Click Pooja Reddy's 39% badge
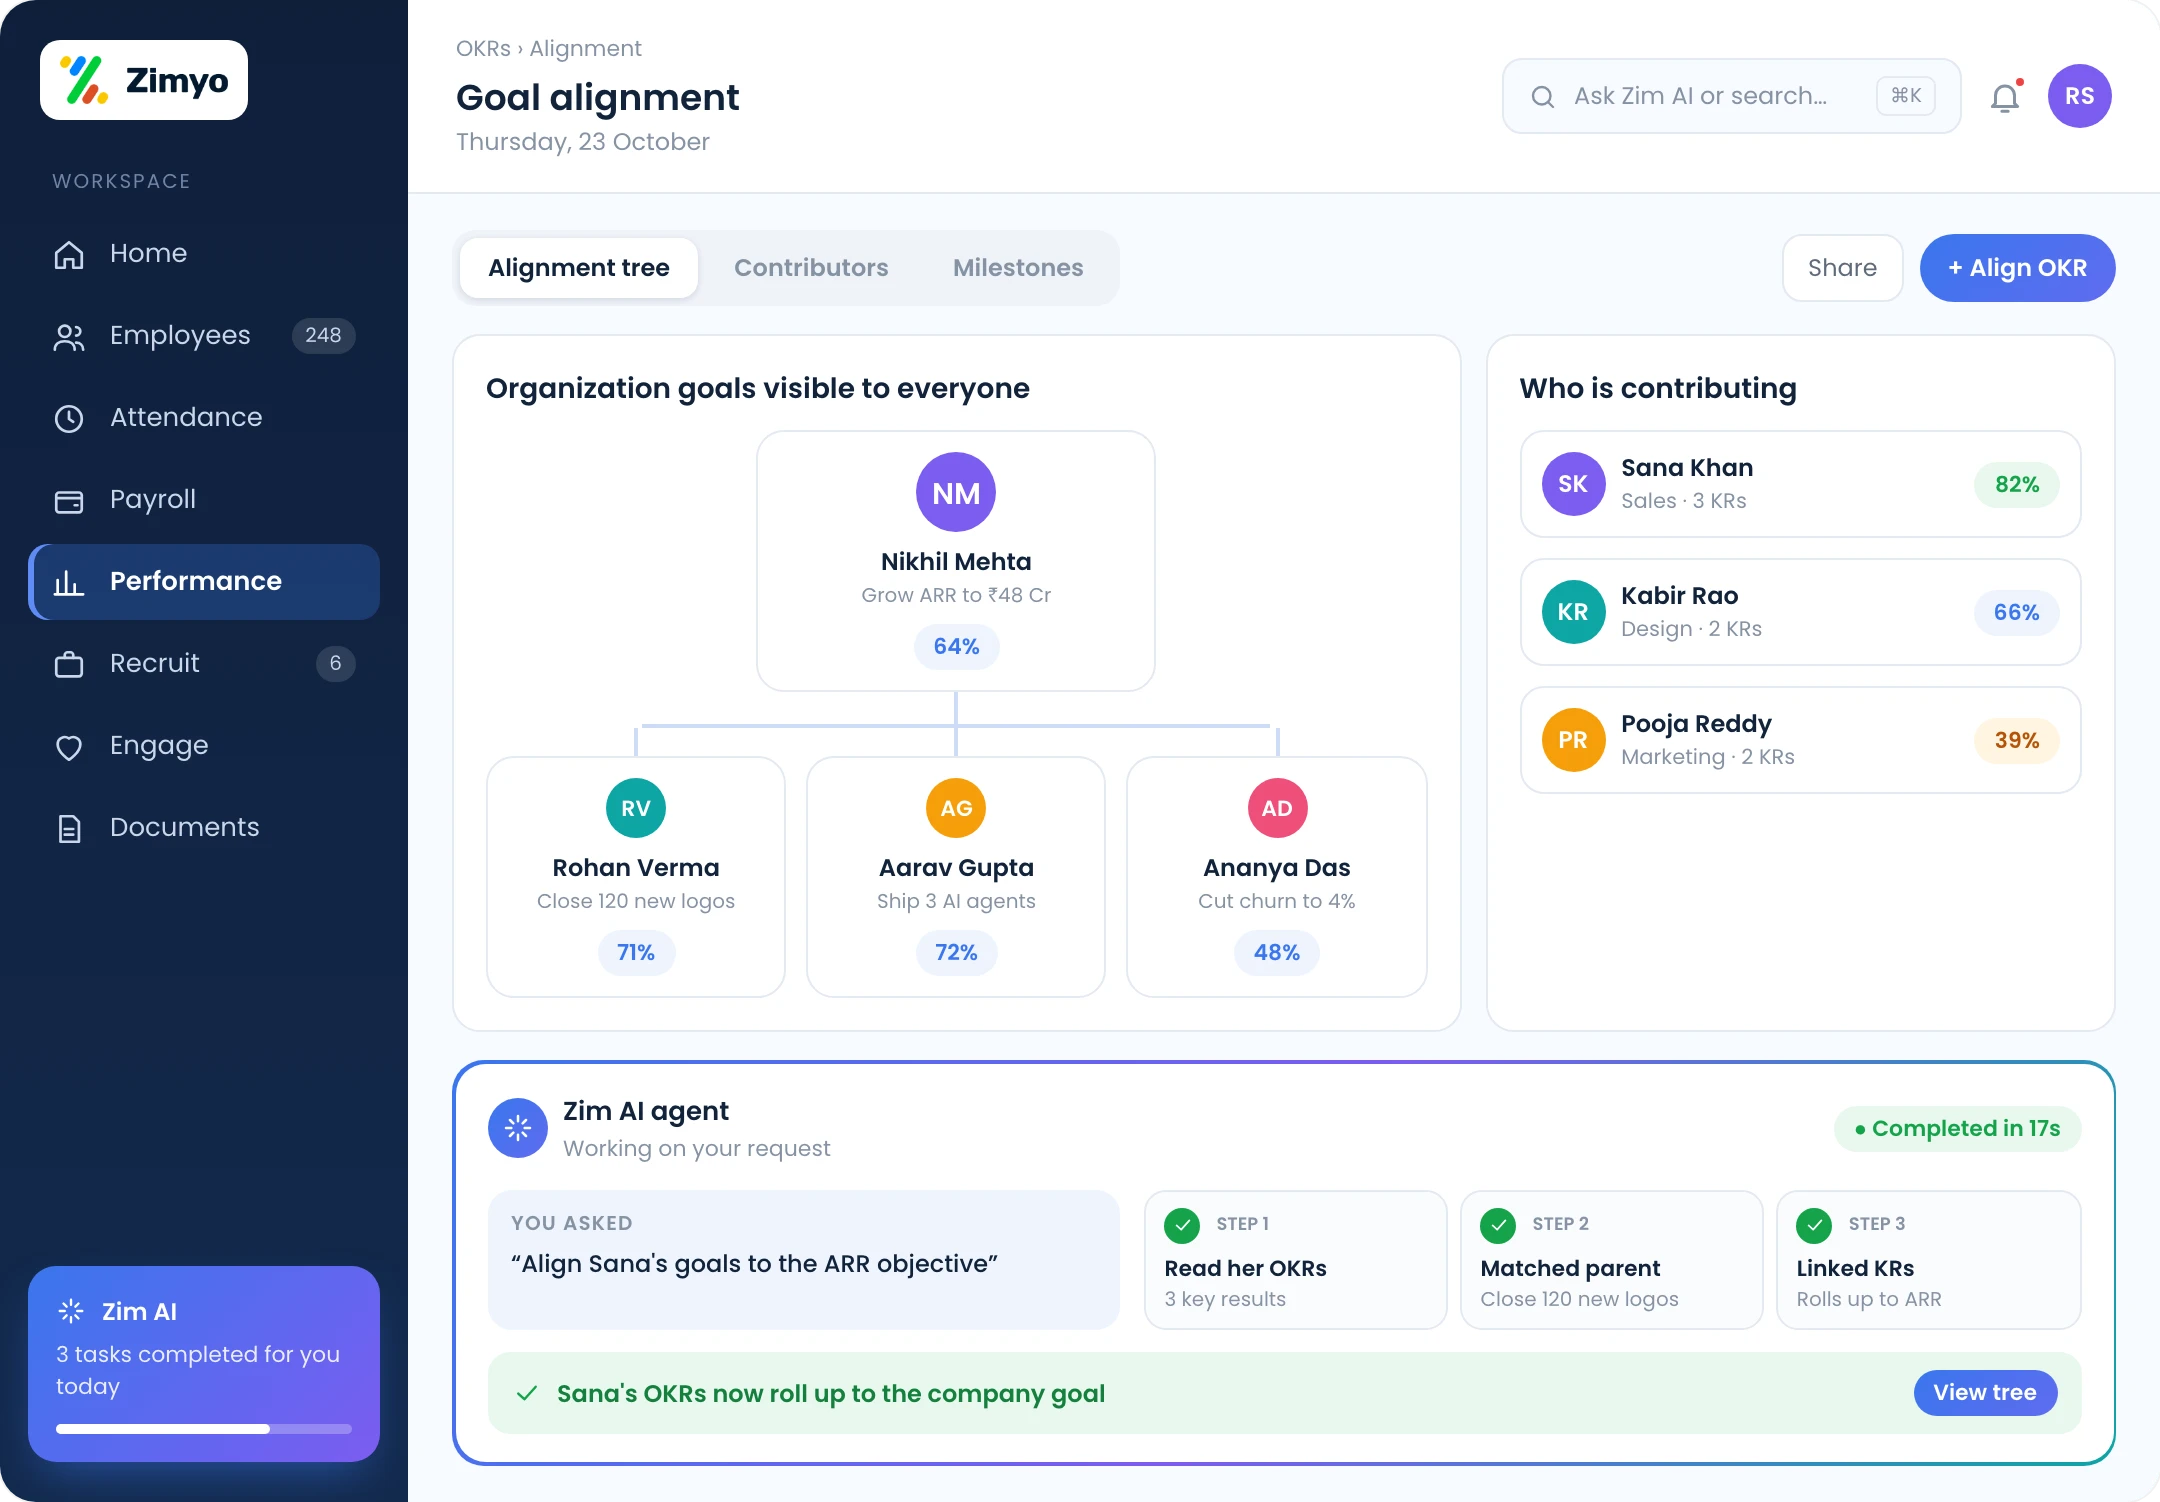2160x1502 pixels. click(2017, 741)
